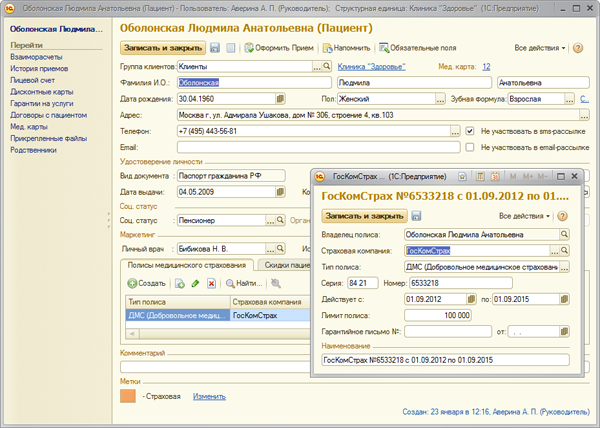
Task: Click magnifier icon next to Личный врач field
Action: pos(280,249)
